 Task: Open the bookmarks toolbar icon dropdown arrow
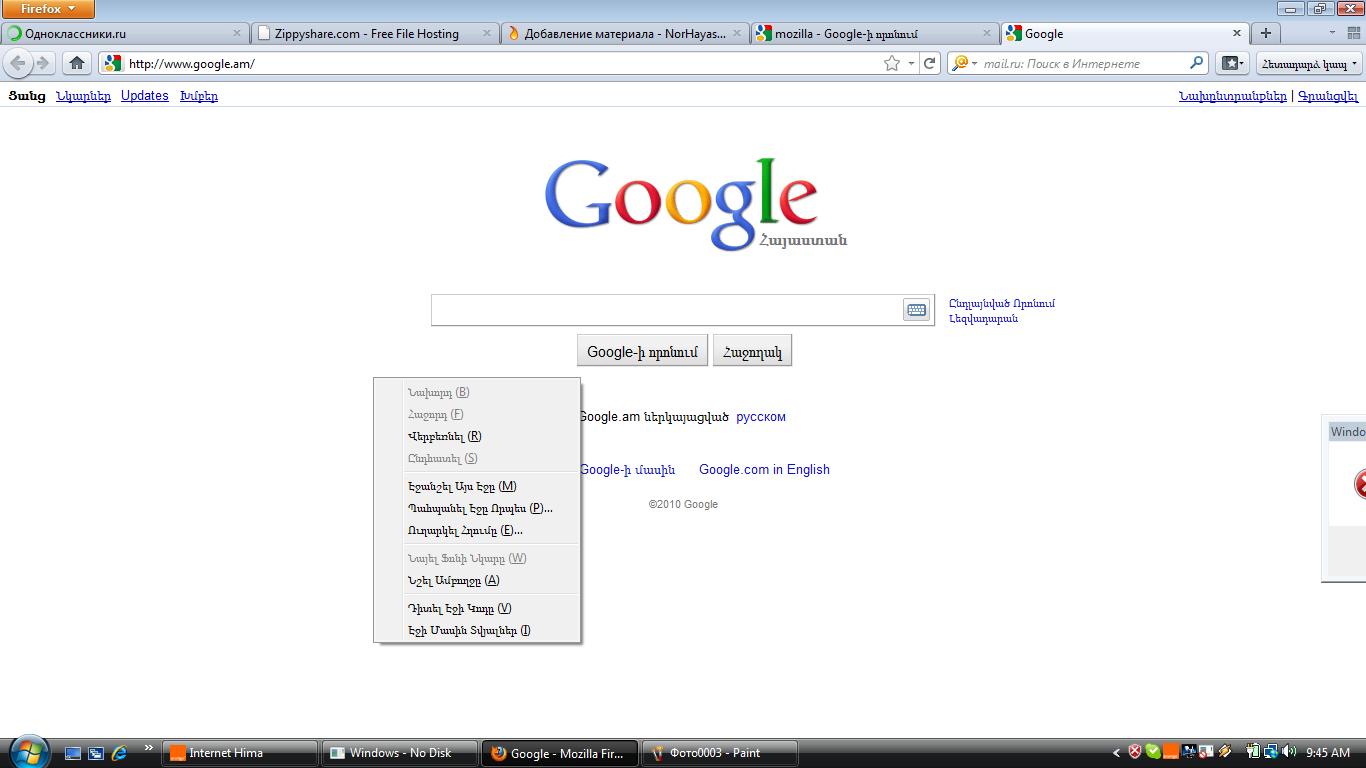[1243, 63]
